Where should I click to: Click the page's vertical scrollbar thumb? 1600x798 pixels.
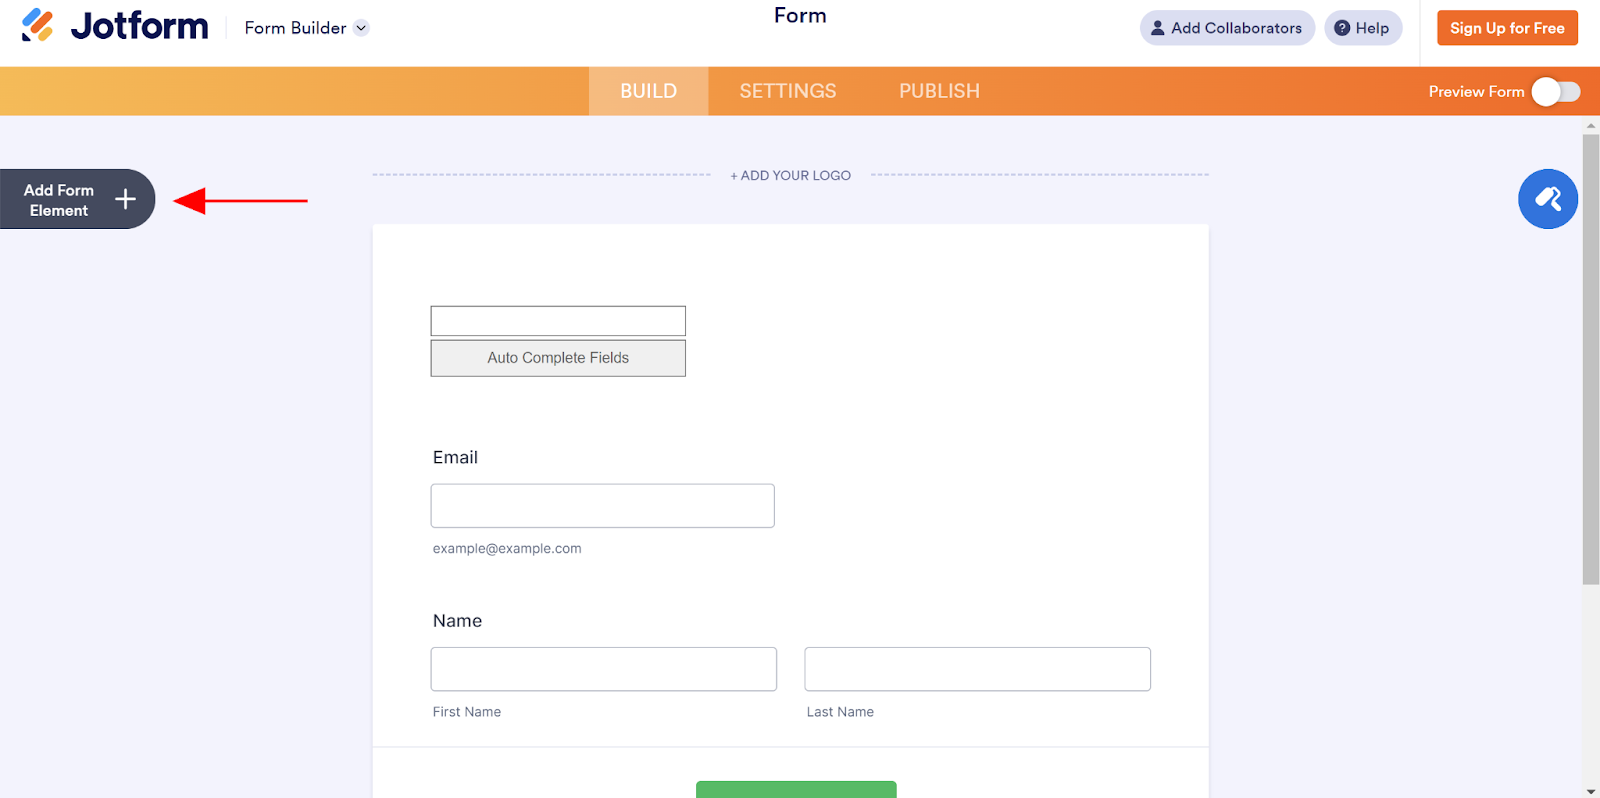(x=1590, y=360)
